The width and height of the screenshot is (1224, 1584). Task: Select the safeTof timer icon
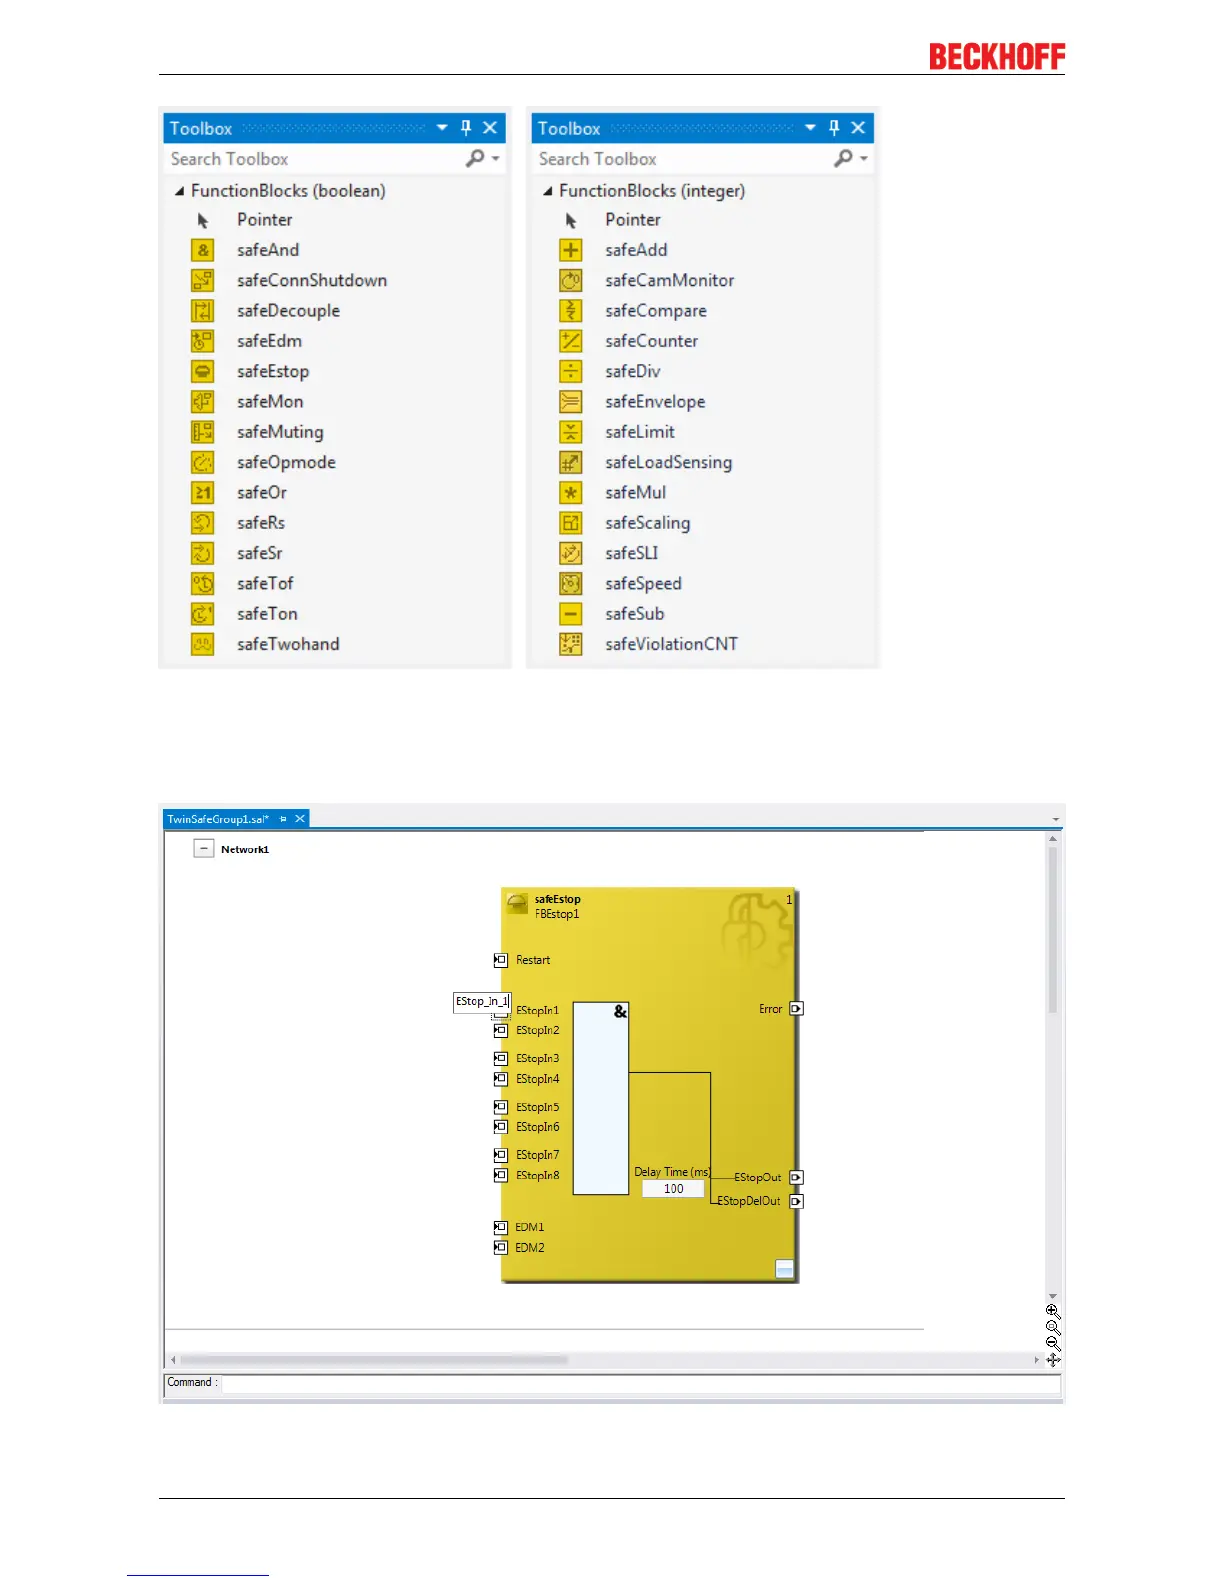[x=203, y=583]
